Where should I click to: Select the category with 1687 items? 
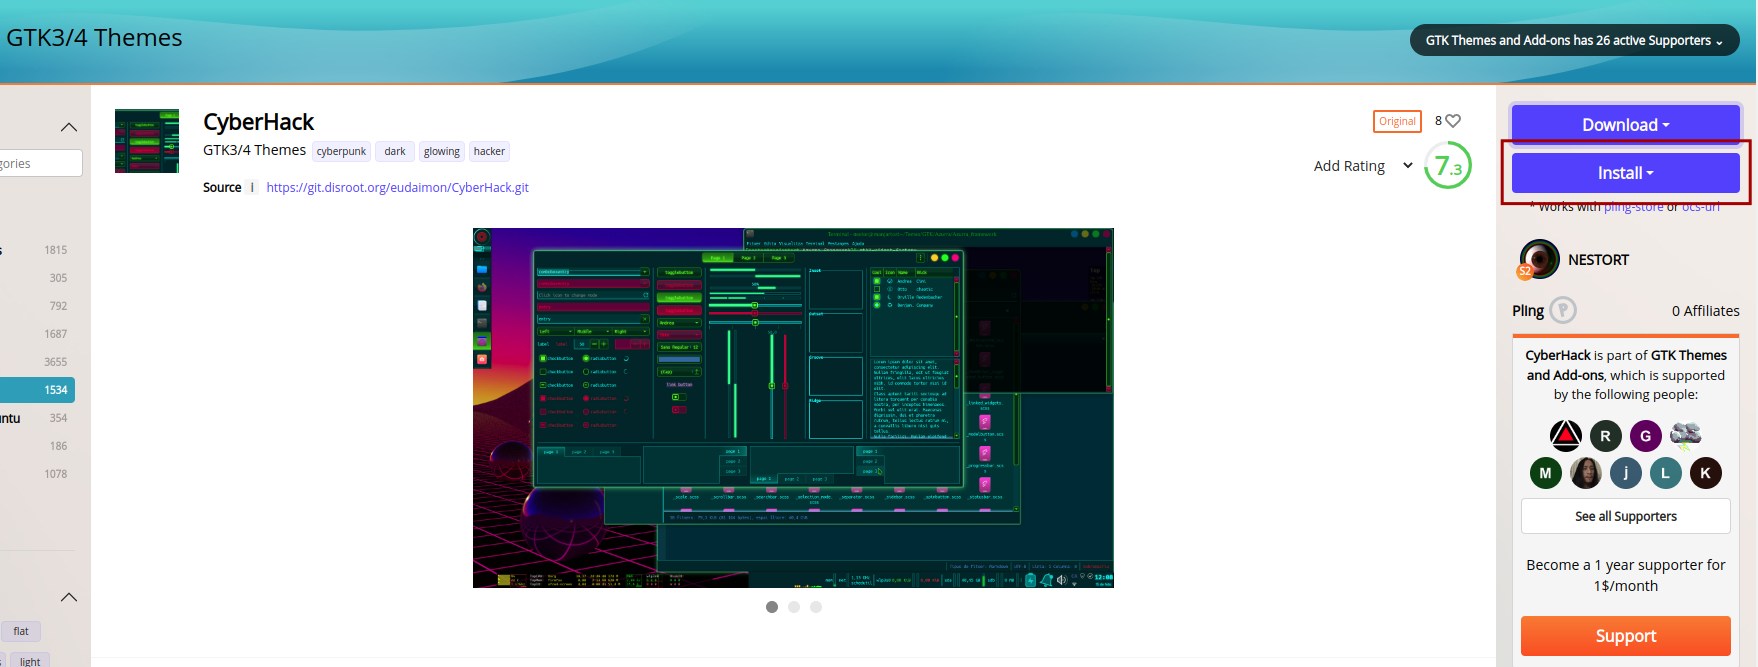(37, 334)
